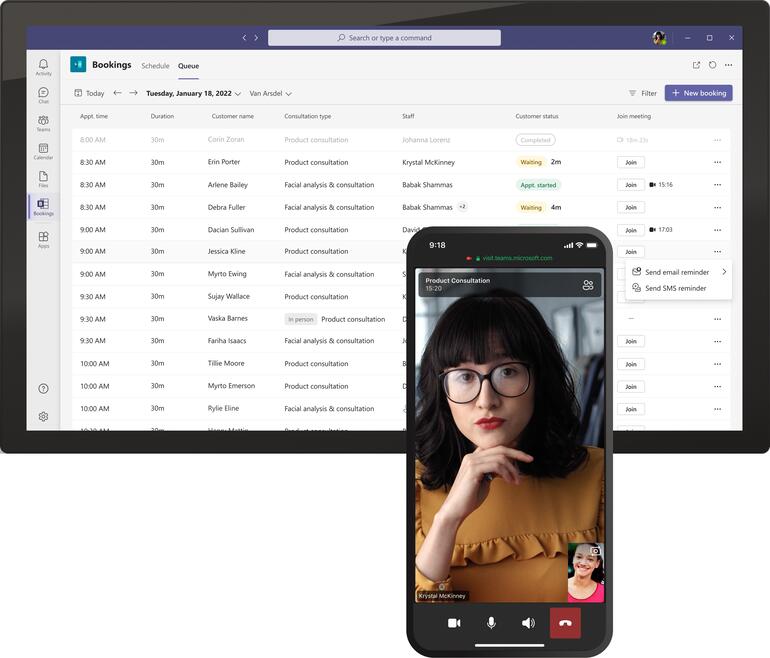
Task: Click In person tag for Vaska Barnes
Action: click(x=301, y=319)
